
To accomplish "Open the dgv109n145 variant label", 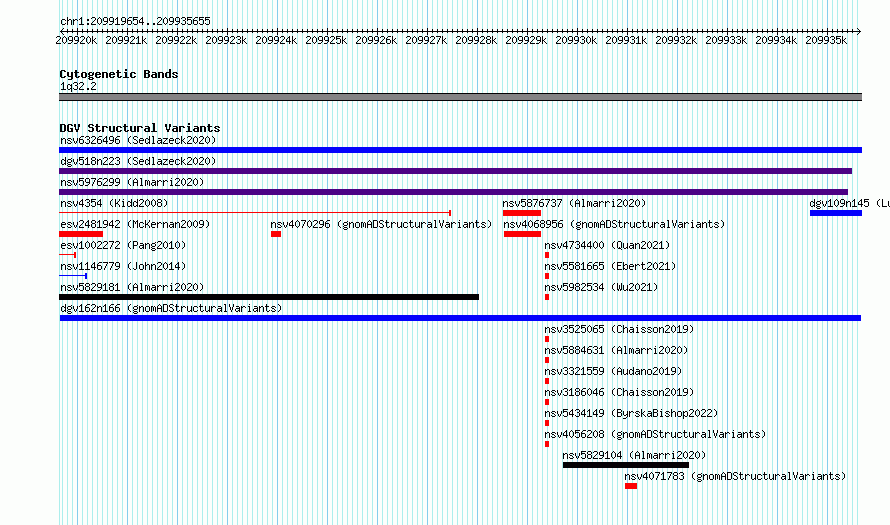I will tap(849, 203).
